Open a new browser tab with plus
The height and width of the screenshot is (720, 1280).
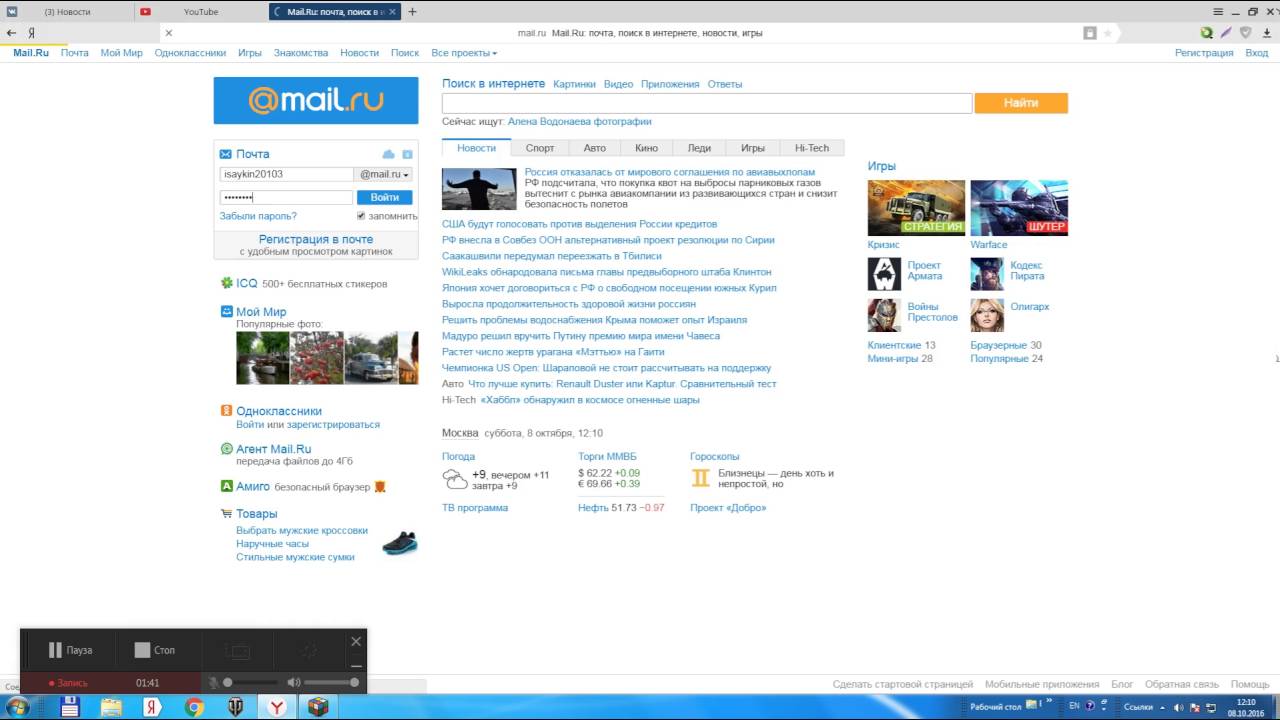pos(412,12)
